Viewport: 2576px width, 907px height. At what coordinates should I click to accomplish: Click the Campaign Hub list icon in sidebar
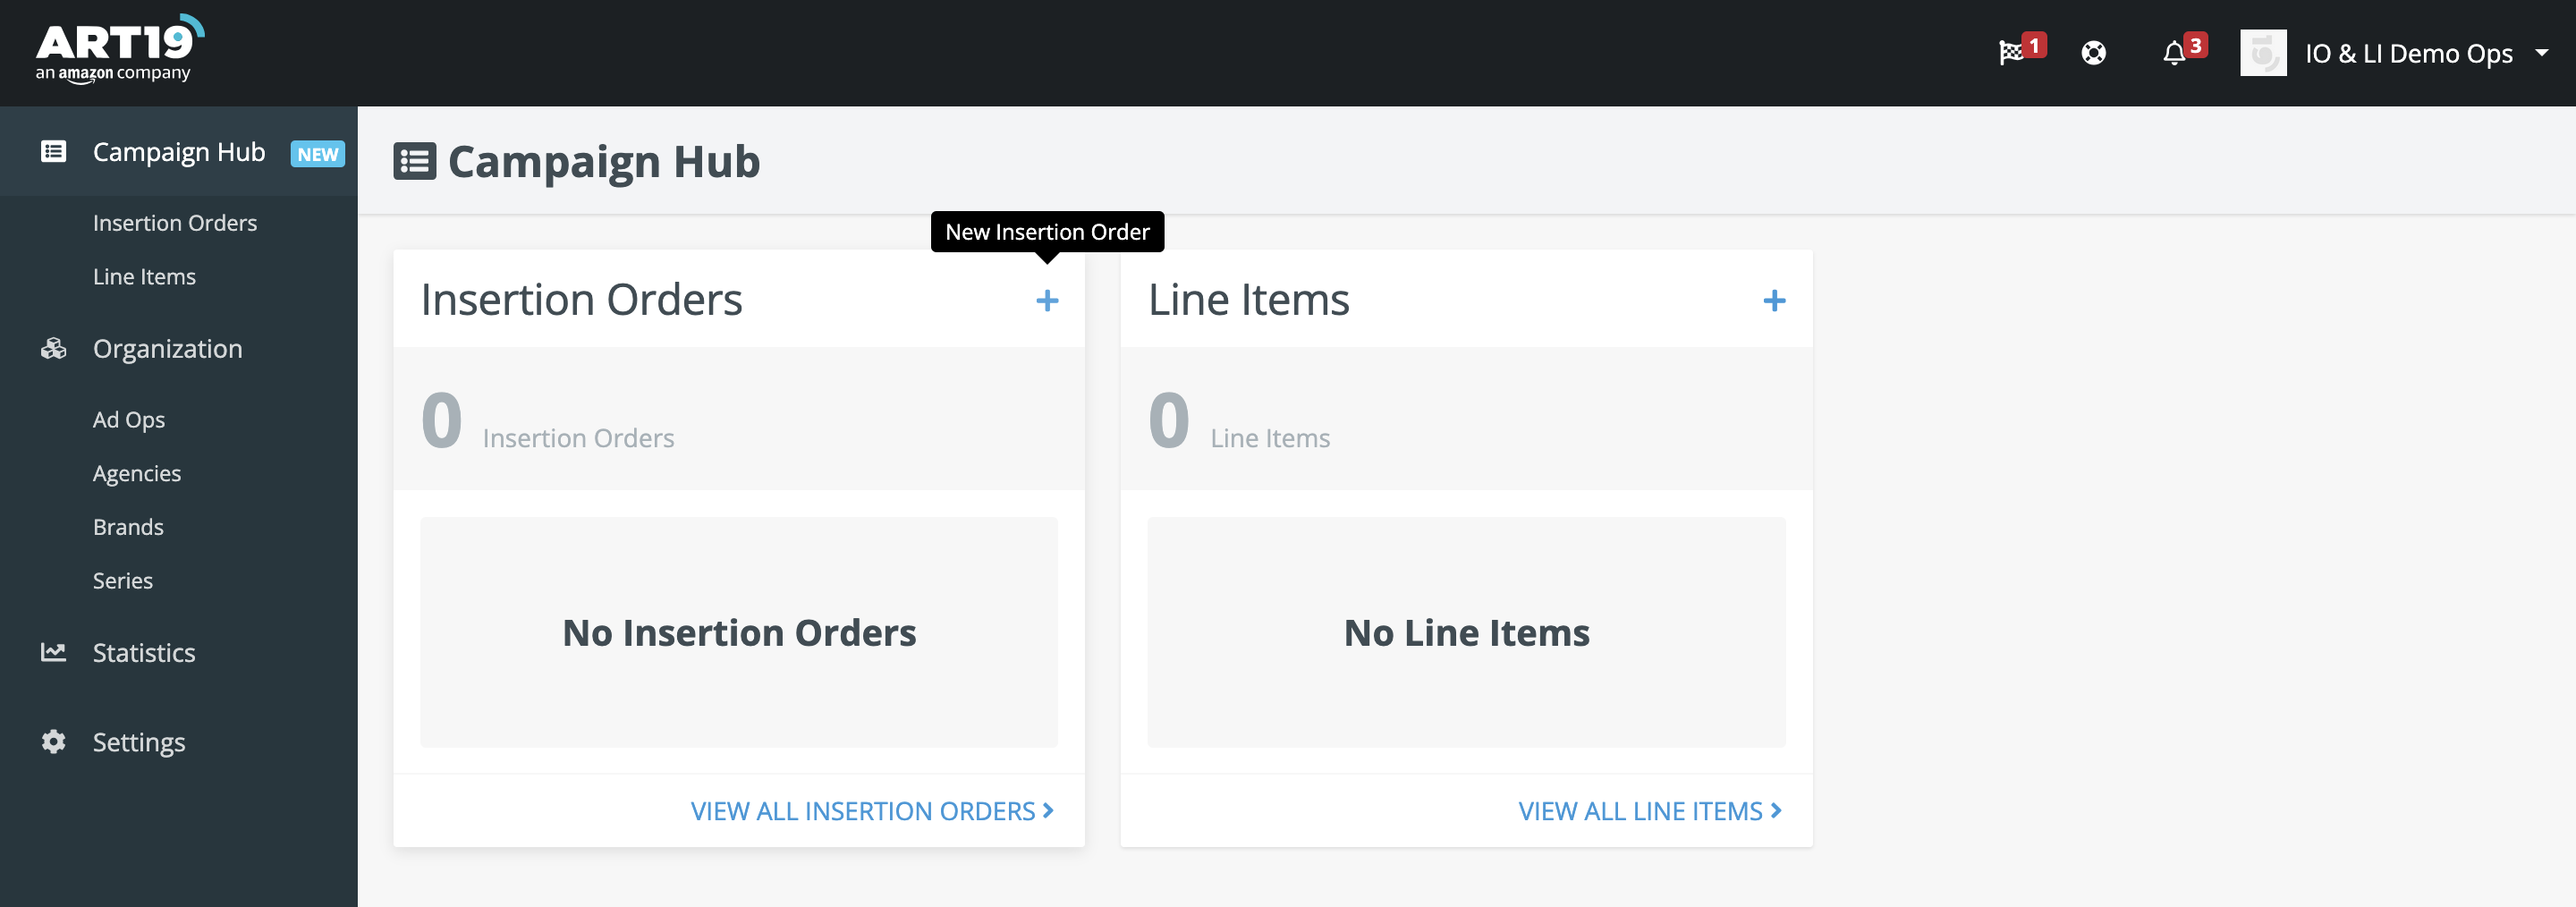click(53, 151)
